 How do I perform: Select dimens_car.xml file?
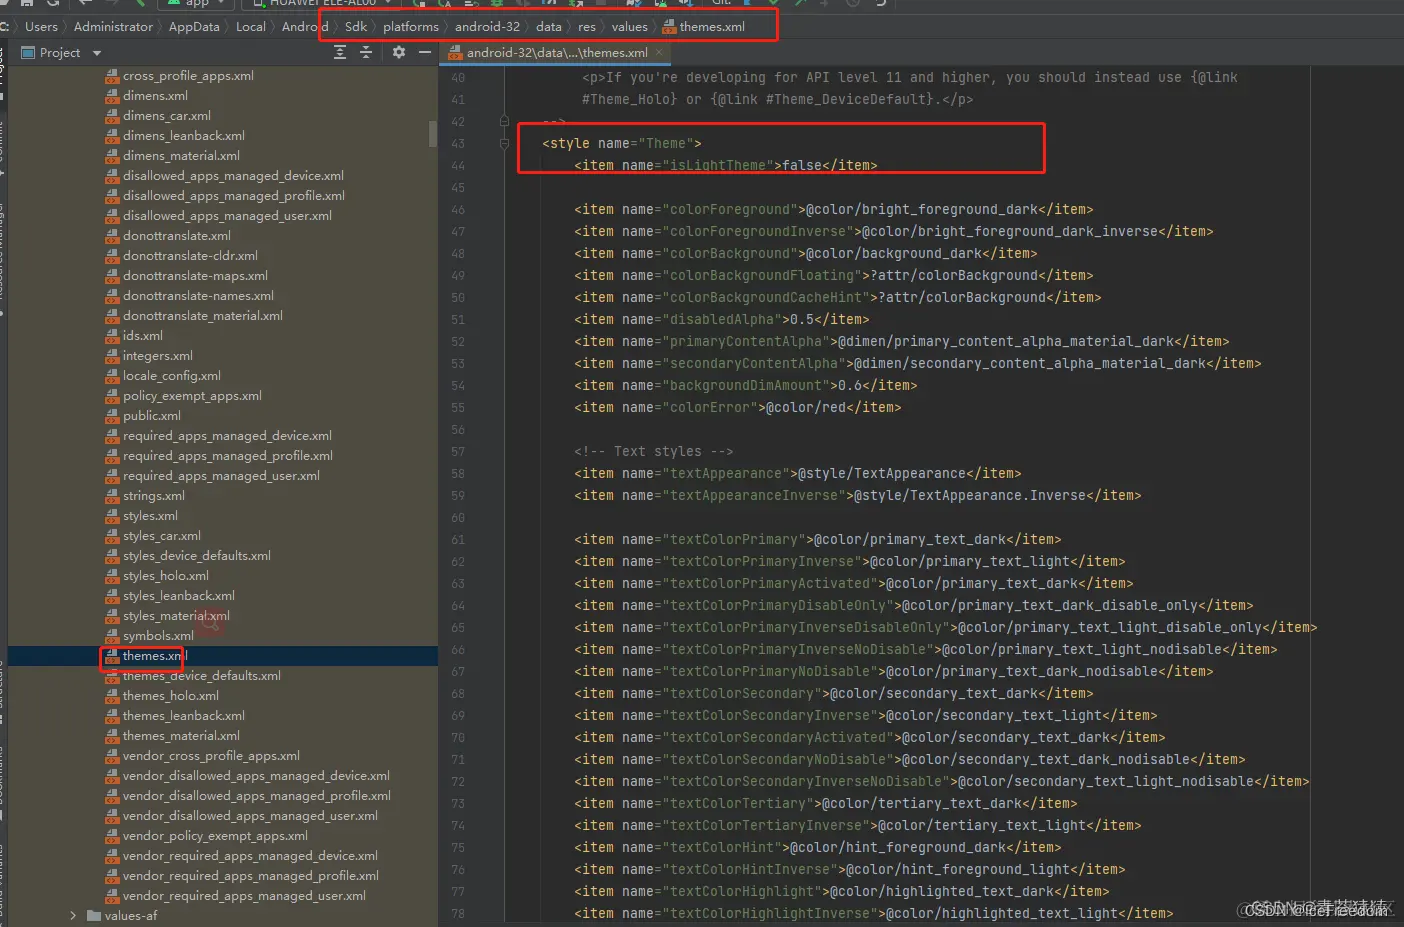point(166,116)
